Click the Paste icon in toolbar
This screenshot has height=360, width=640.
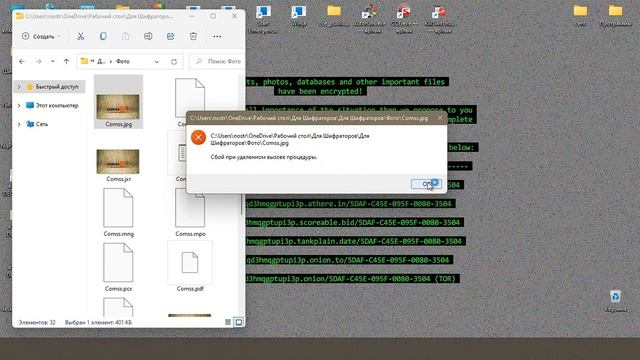125,36
